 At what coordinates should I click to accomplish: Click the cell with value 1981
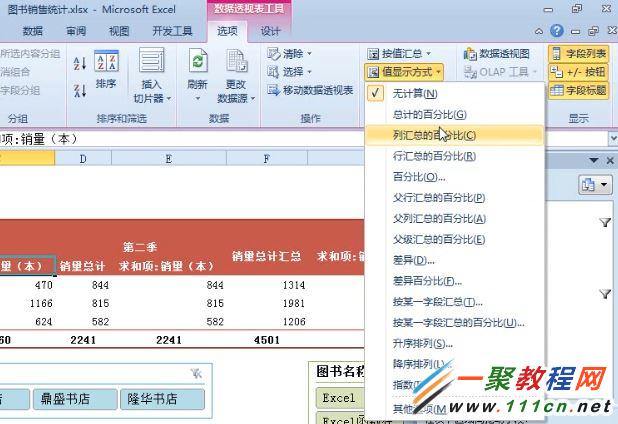point(267,303)
